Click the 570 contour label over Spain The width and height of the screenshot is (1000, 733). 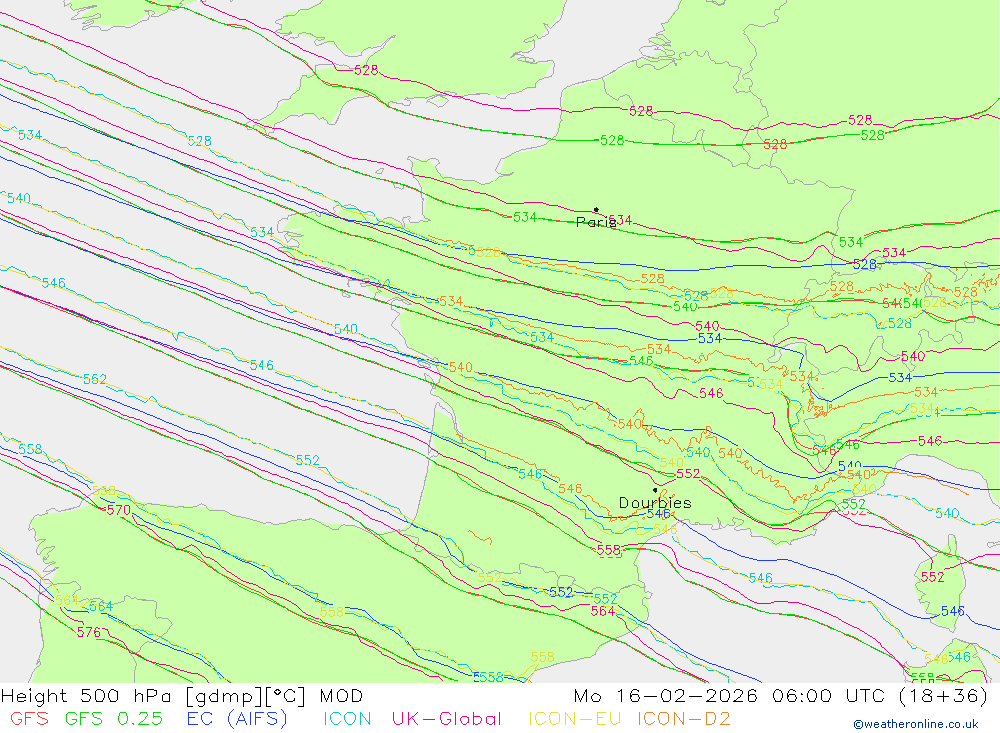(x=119, y=510)
